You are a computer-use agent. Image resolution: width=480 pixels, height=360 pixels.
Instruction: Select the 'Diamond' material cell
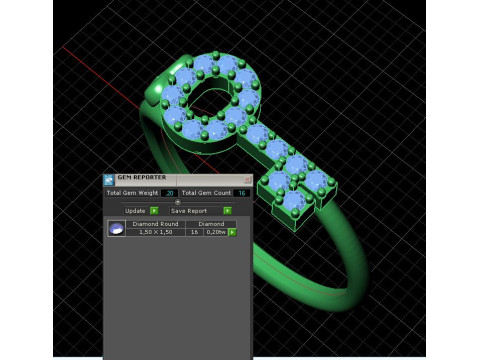[x=211, y=224]
